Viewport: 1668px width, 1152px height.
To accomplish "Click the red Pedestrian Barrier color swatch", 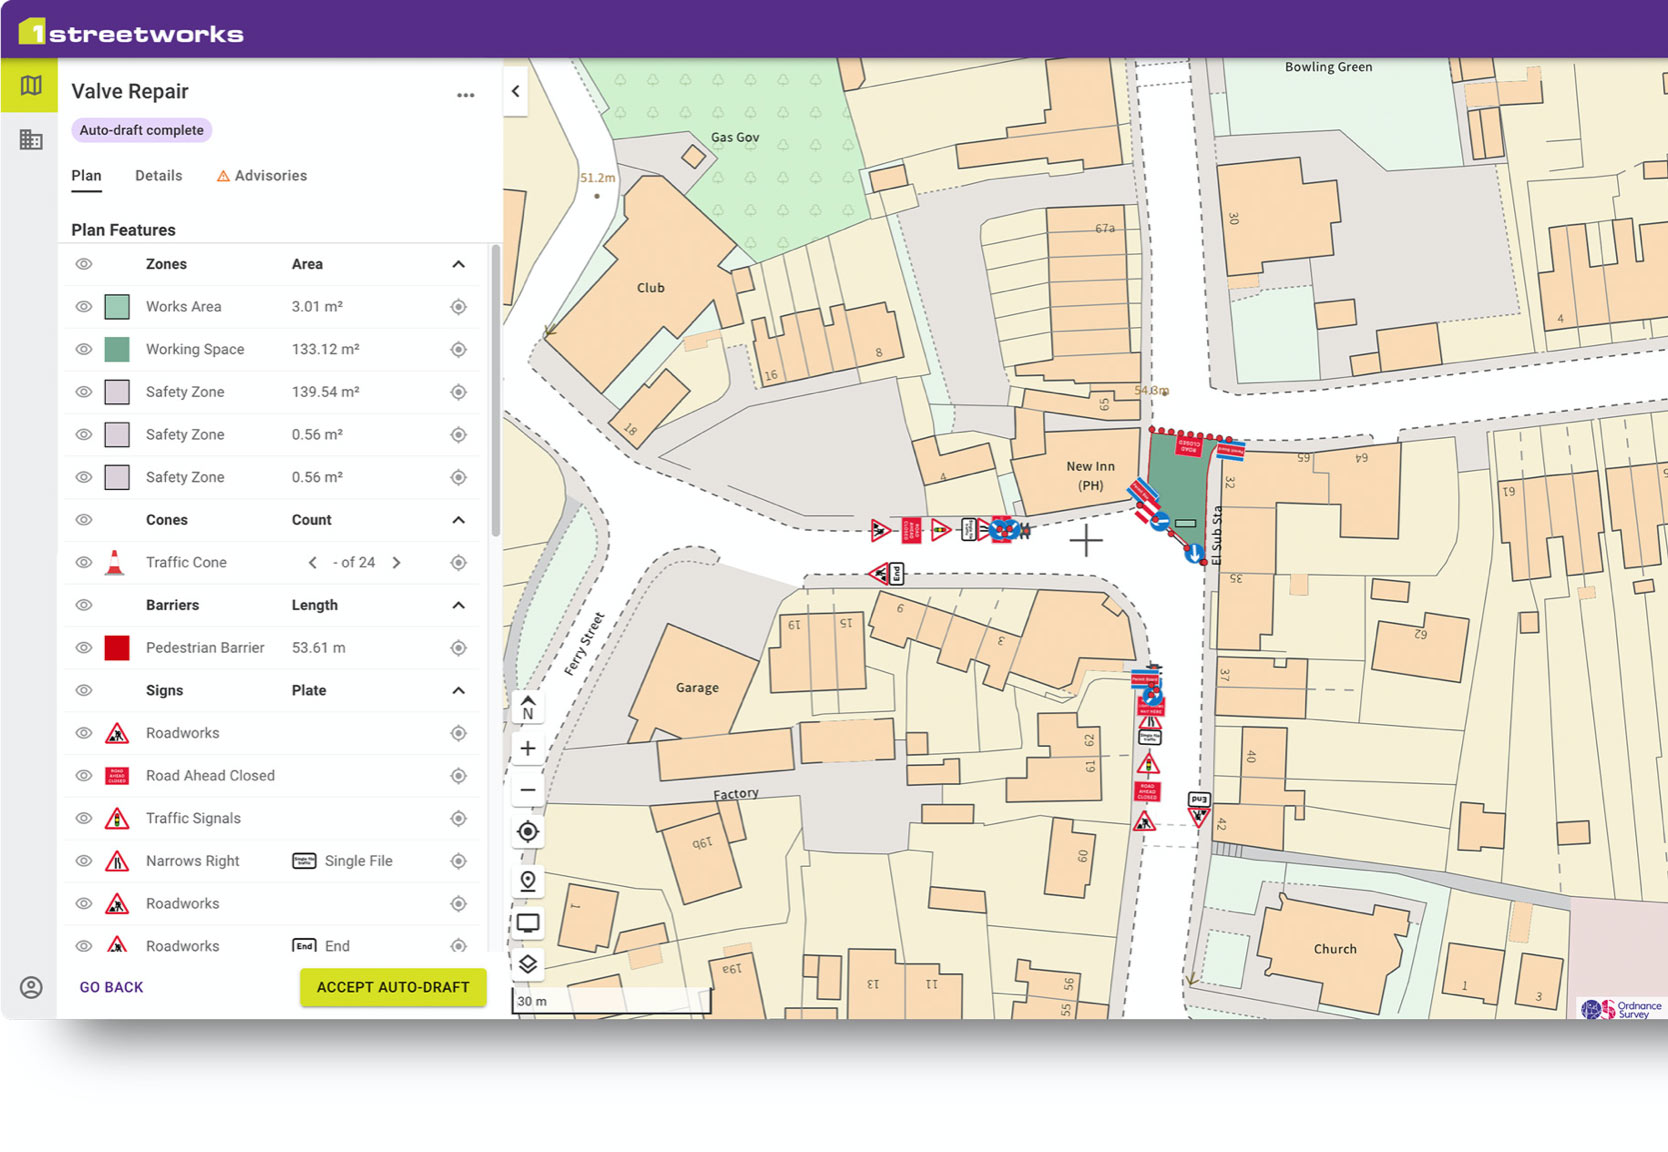I will [117, 648].
